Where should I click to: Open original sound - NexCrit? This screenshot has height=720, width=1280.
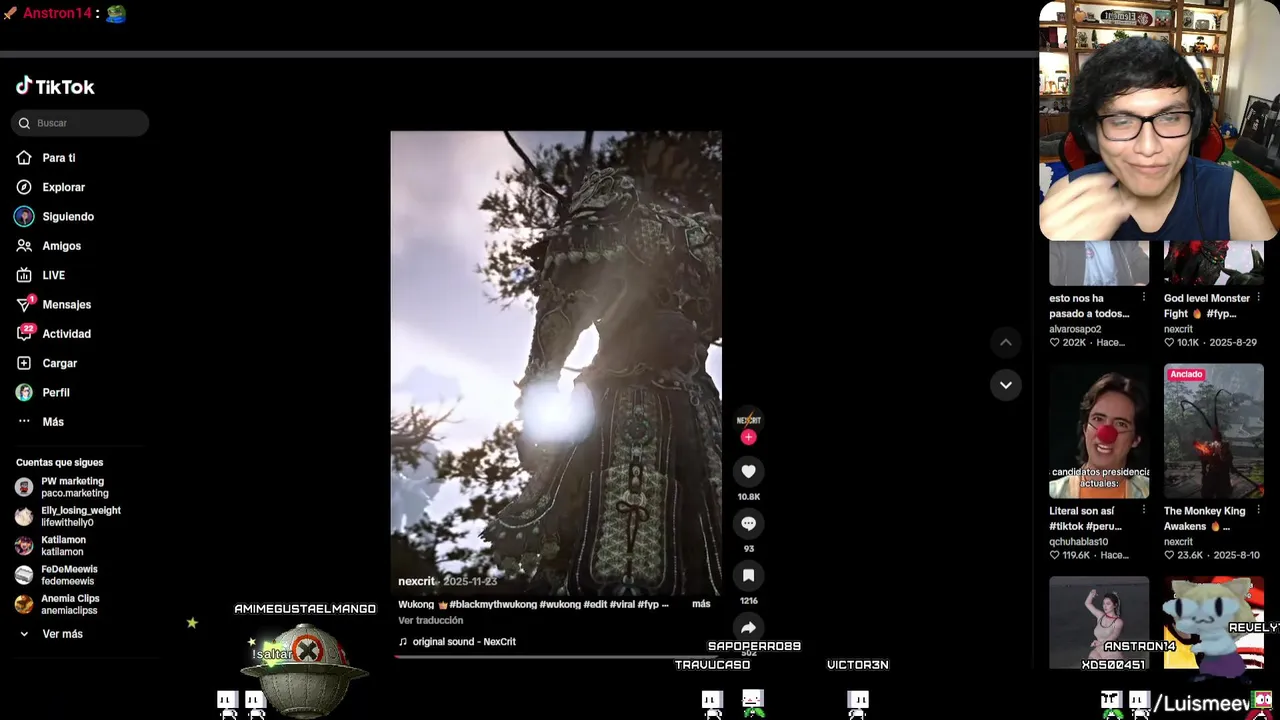(464, 642)
